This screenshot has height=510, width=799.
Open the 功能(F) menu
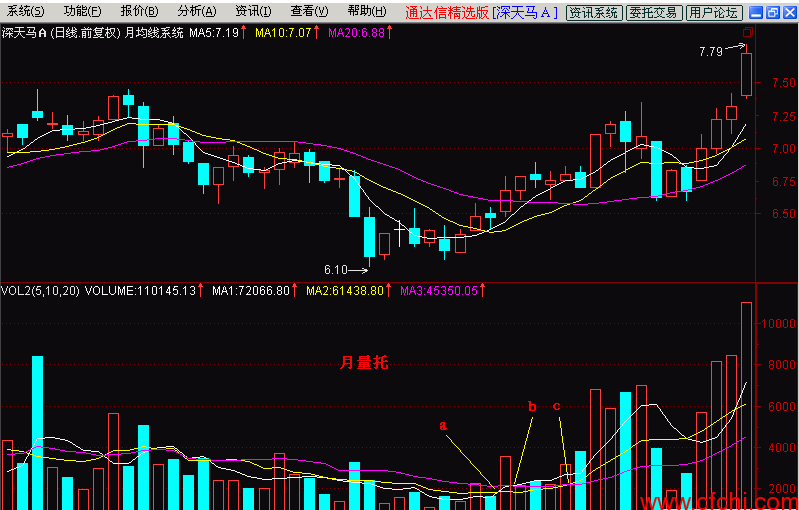pyautogui.click(x=83, y=12)
